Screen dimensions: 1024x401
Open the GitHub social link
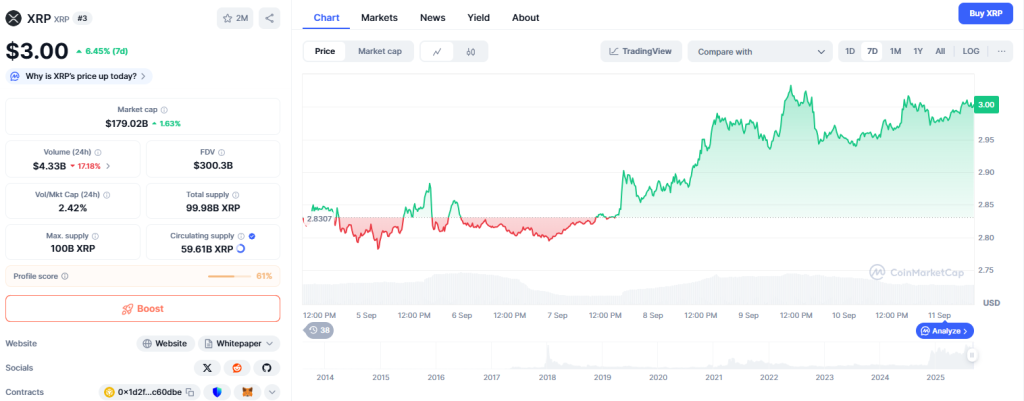(266, 368)
